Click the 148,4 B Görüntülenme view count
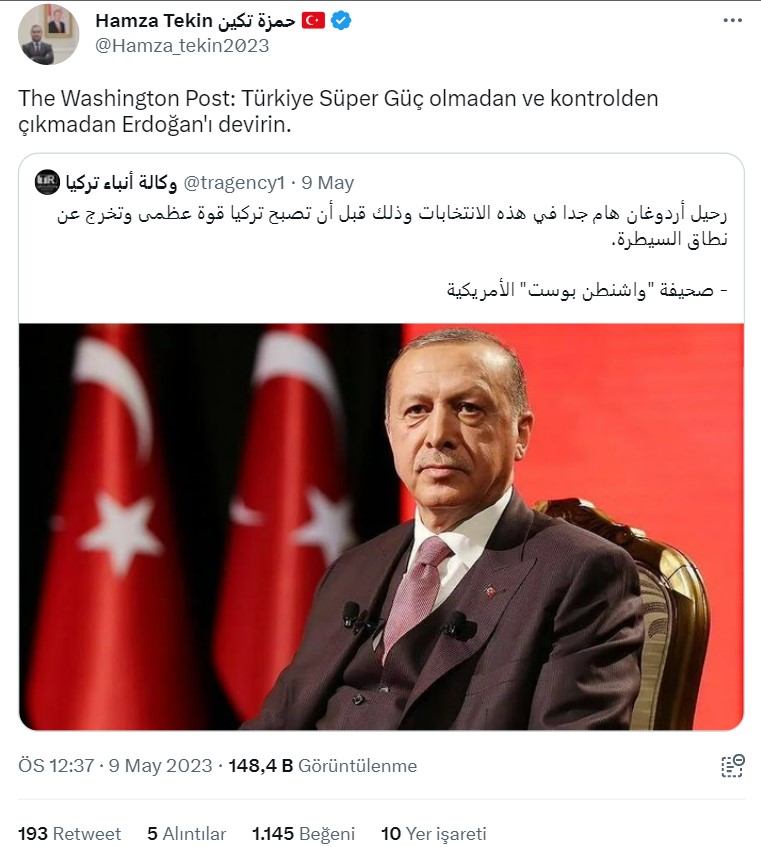Image resolution: width=761 pixels, height=847 pixels. (x=323, y=766)
